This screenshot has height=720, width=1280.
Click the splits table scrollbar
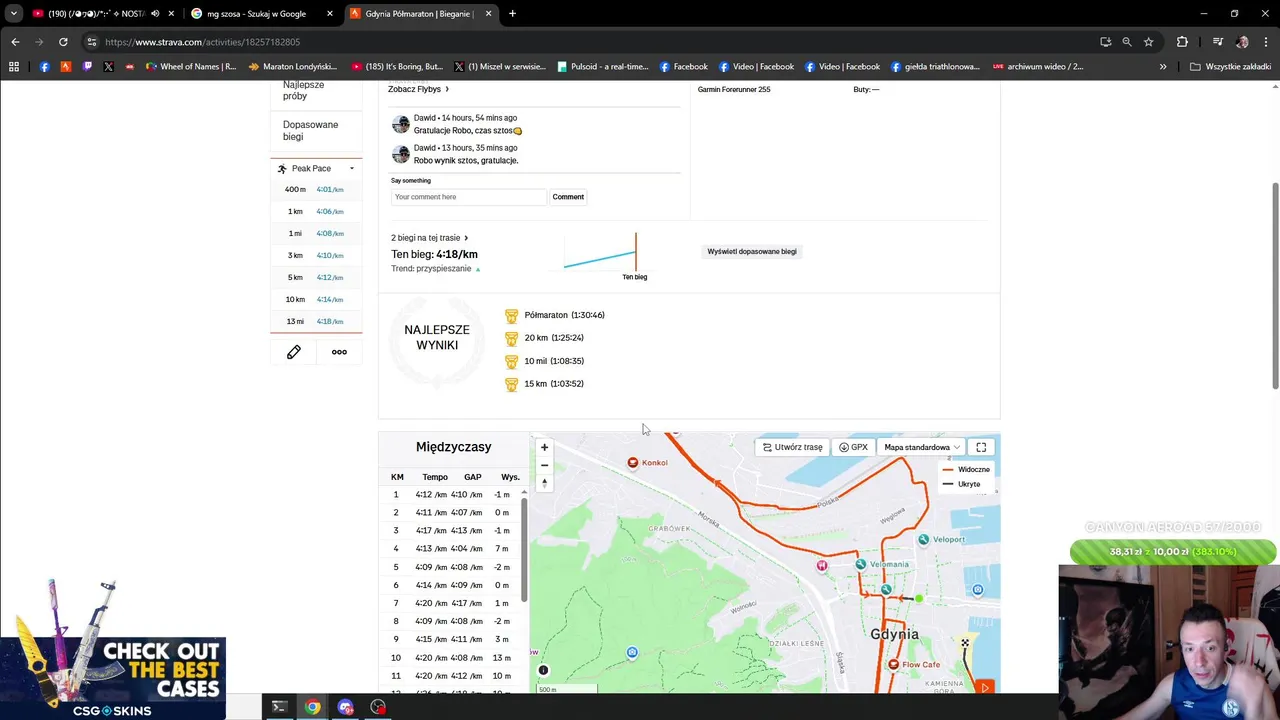[524, 550]
